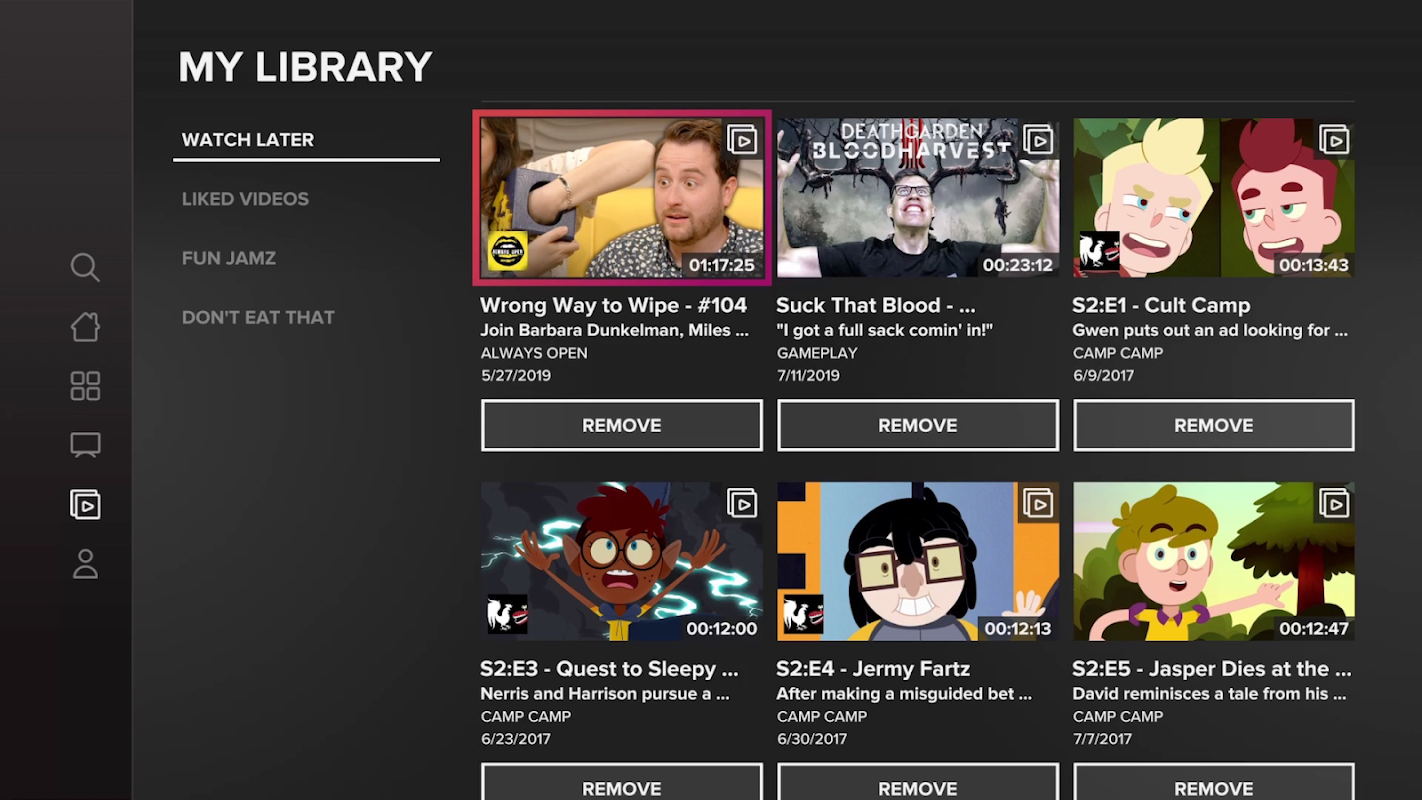Open search from the sidebar magnifier icon
Viewport: 1422px width, 800px height.
pyautogui.click(x=85, y=267)
